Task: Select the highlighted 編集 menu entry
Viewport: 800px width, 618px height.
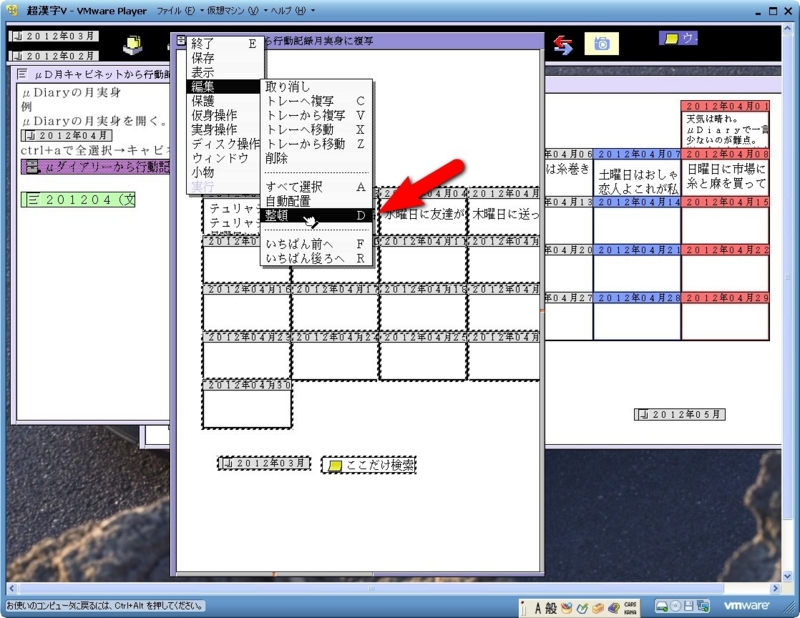Action: [x=225, y=87]
